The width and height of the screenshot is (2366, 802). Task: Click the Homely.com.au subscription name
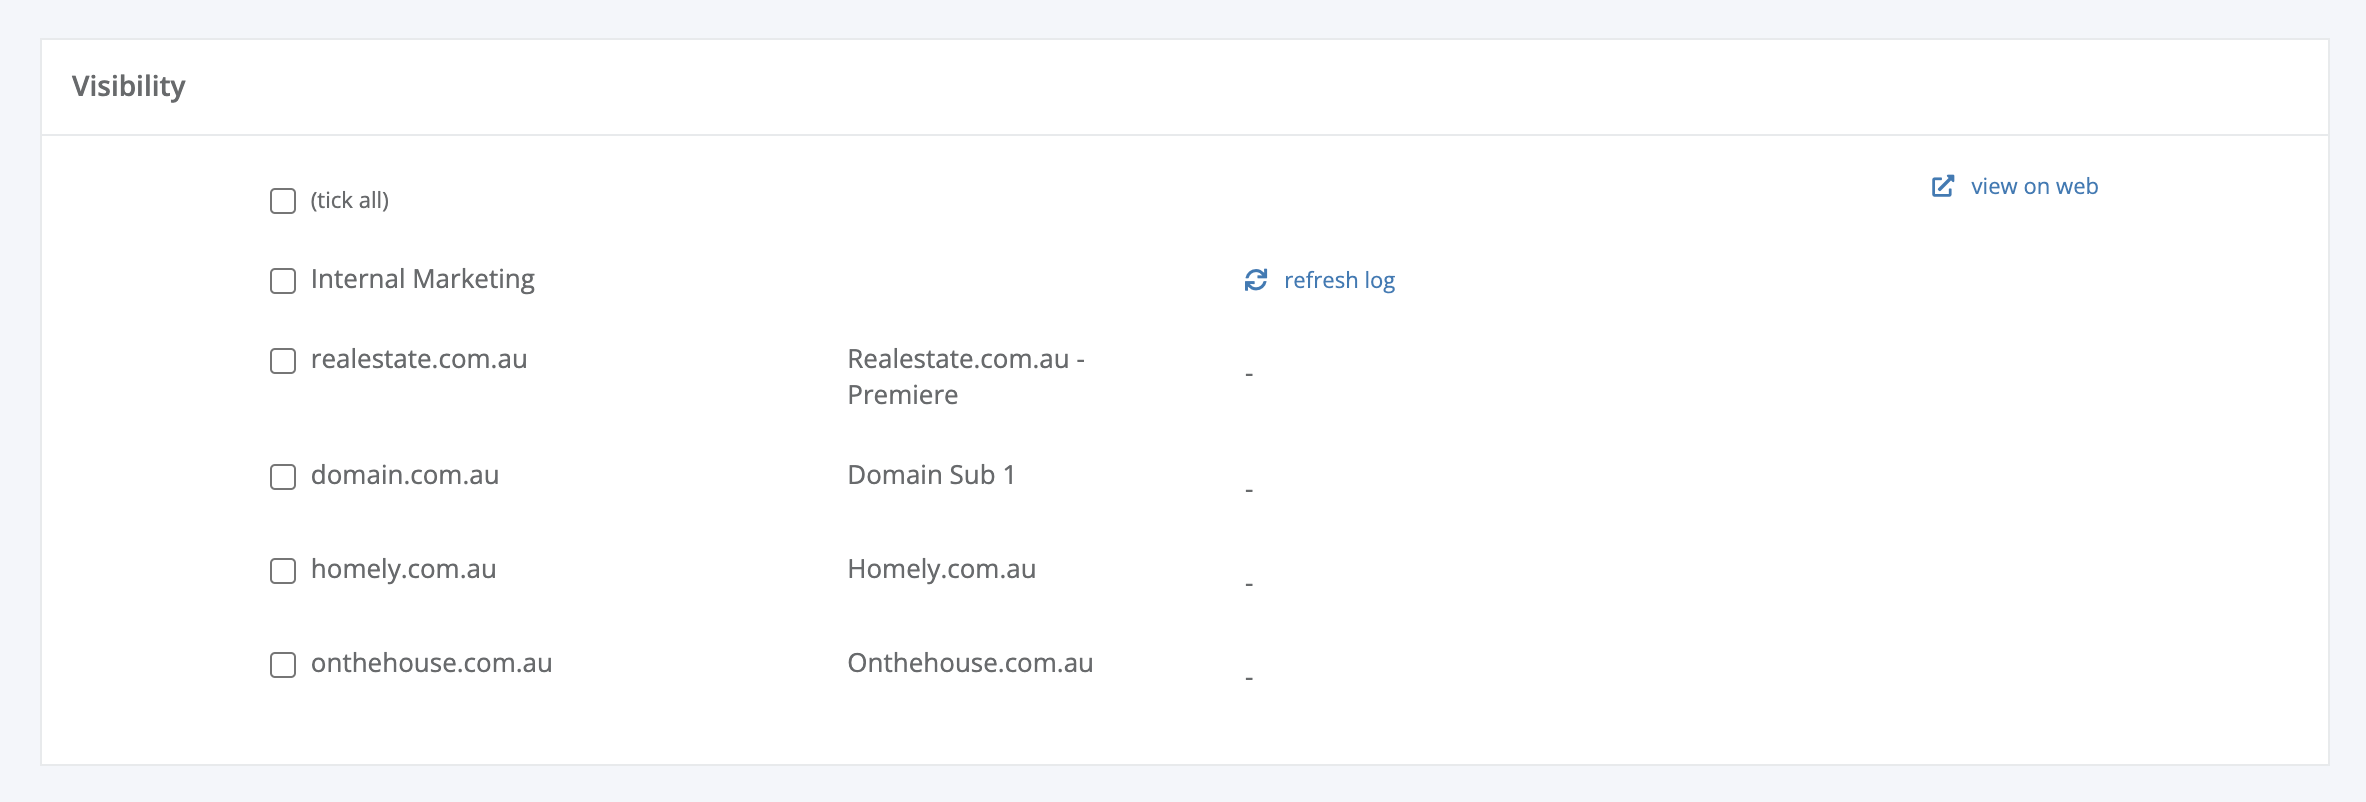(x=942, y=569)
